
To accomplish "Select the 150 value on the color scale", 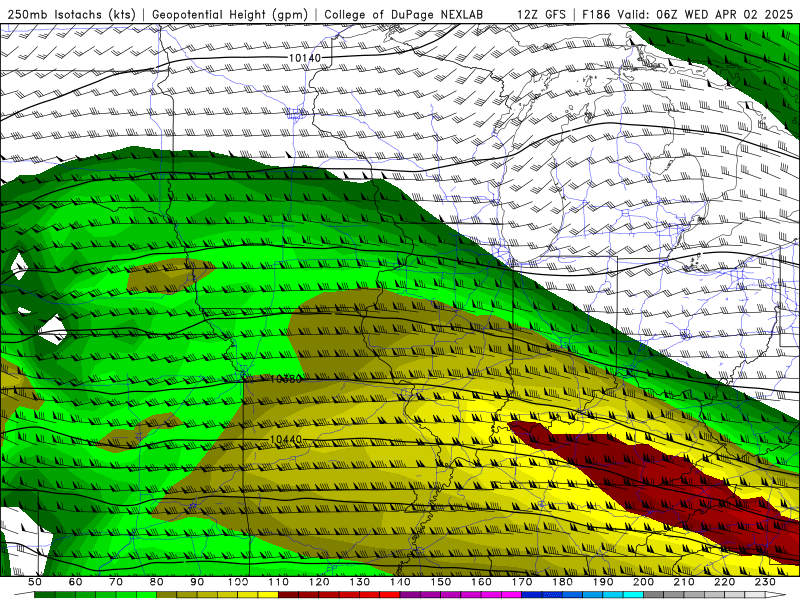I will click(441, 582).
